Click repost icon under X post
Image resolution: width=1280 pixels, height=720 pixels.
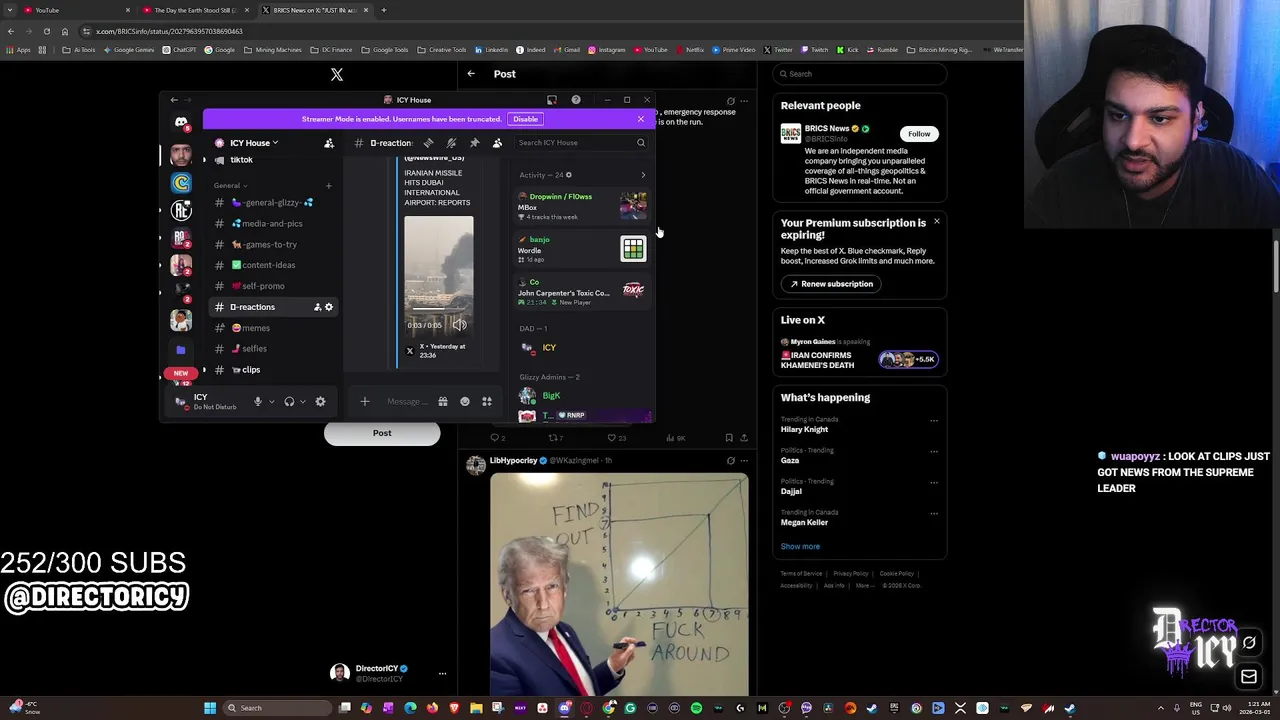[x=553, y=438]
